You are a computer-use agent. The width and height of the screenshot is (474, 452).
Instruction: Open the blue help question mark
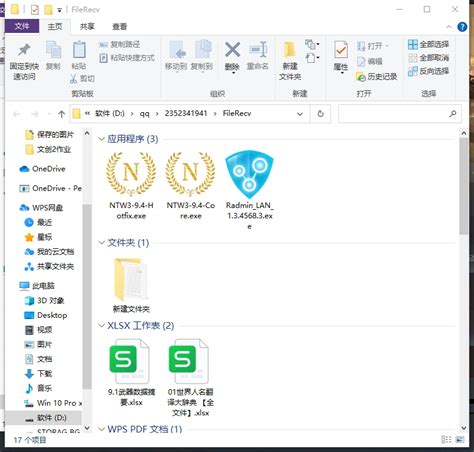point(462,27)
